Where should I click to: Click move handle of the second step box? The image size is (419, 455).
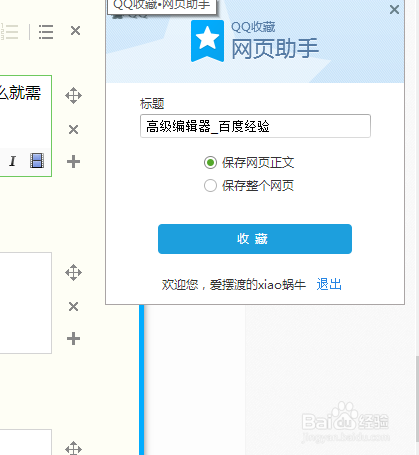[73, 273]
